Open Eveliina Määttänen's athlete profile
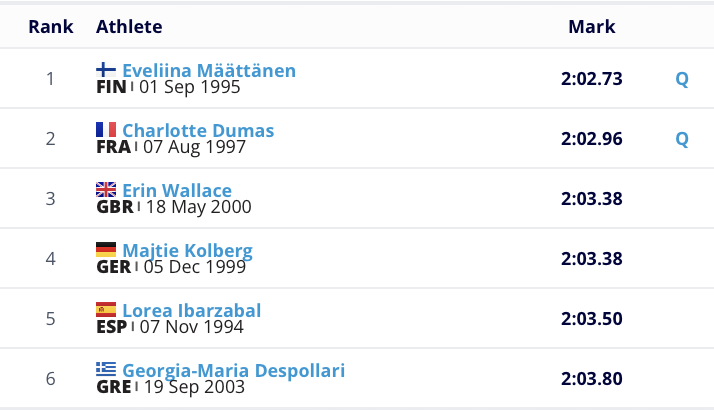Screen dimensions: 714x410 (208, 71)
